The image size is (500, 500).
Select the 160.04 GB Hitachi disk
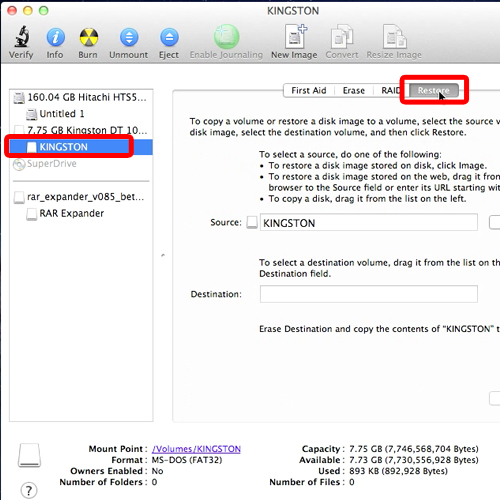point(82,97)
